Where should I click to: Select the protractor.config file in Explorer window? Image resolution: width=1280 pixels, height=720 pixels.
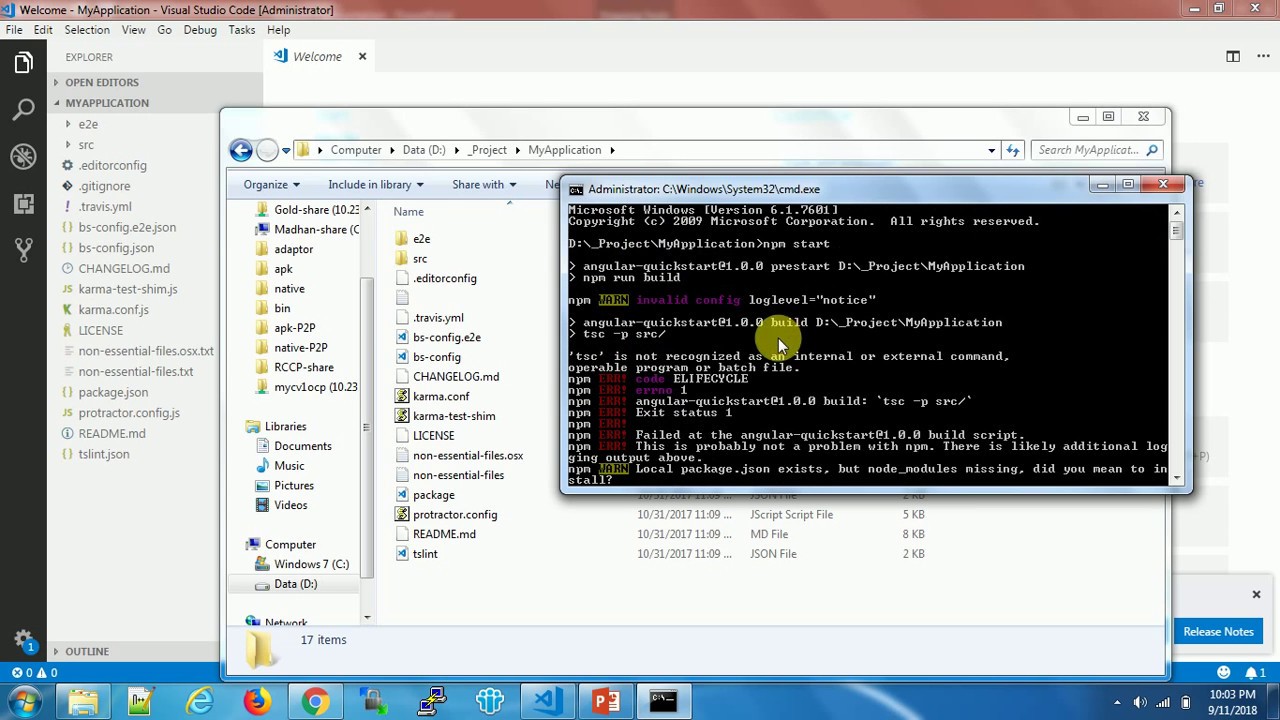(x=455, y=514)
